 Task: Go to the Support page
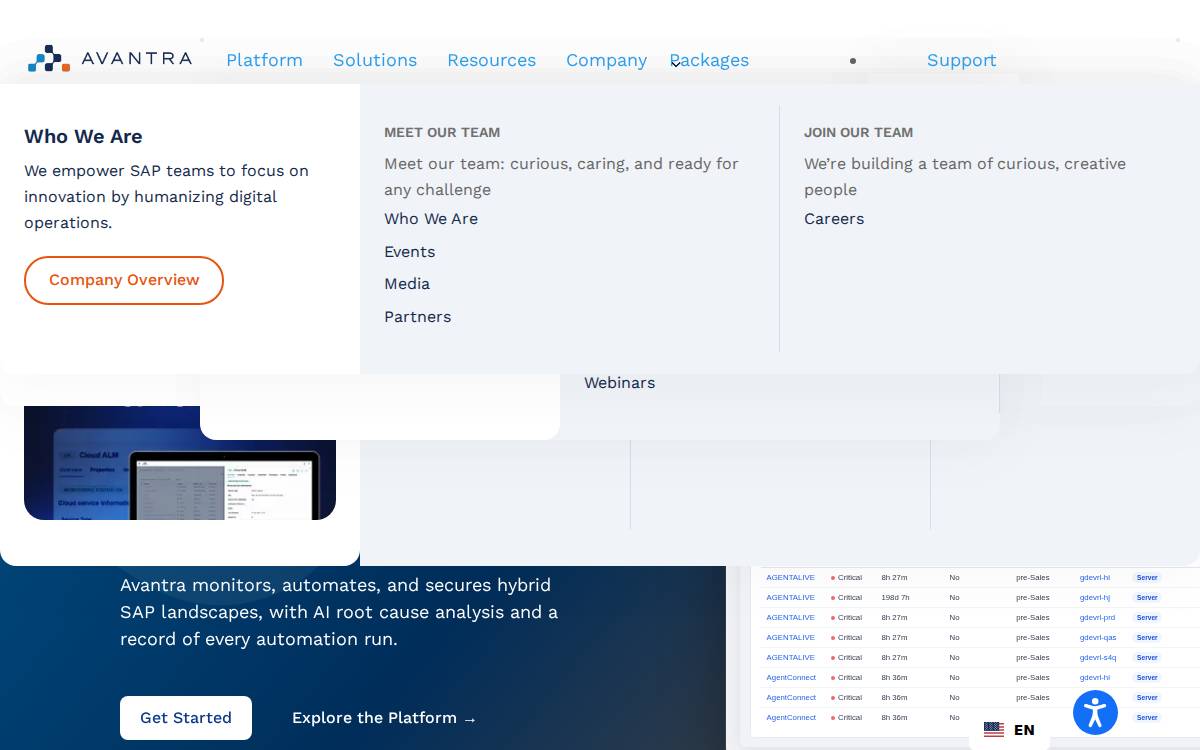point(961,60)
